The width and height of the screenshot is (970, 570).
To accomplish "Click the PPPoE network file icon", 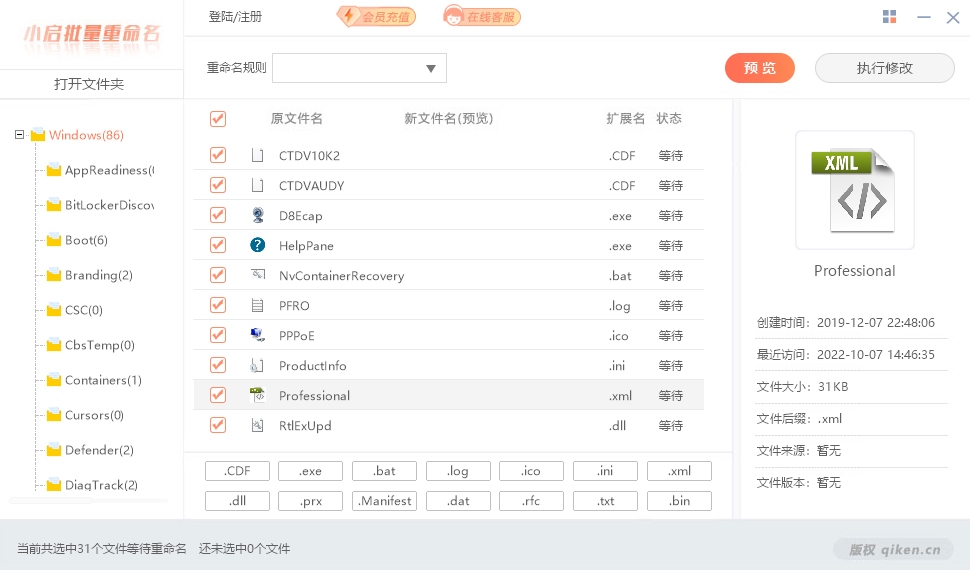I will 258,335.
